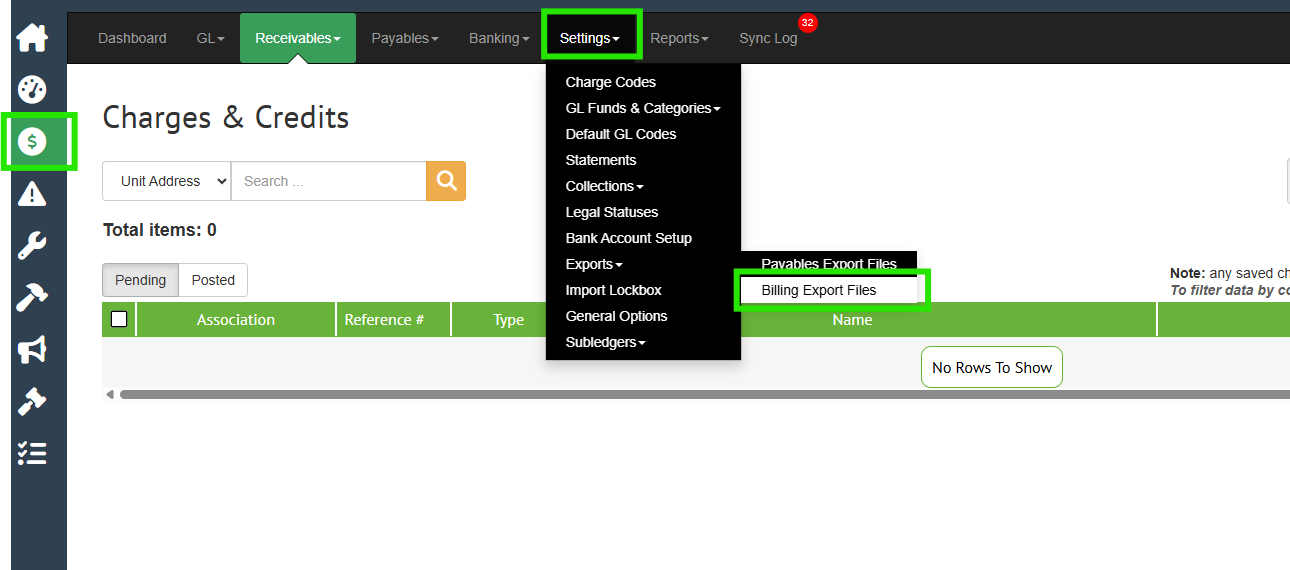
Task: Click the warning triangle violations icon
Action: [32, 194]
